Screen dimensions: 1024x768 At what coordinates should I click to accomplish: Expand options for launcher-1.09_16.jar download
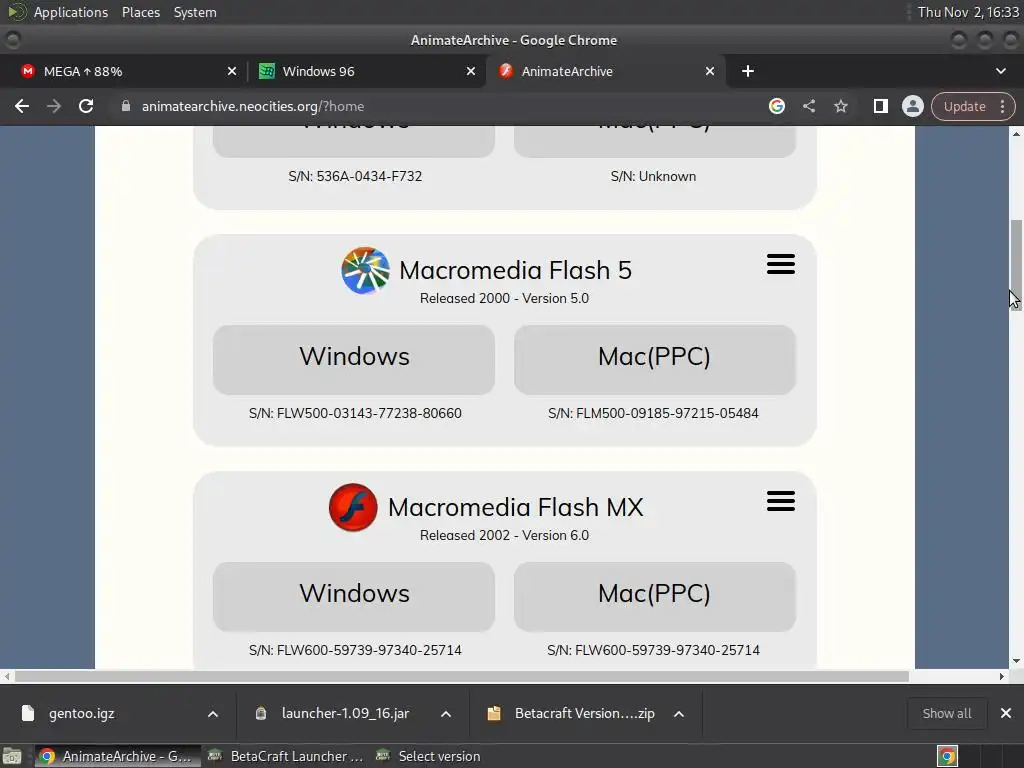[446, 714]
